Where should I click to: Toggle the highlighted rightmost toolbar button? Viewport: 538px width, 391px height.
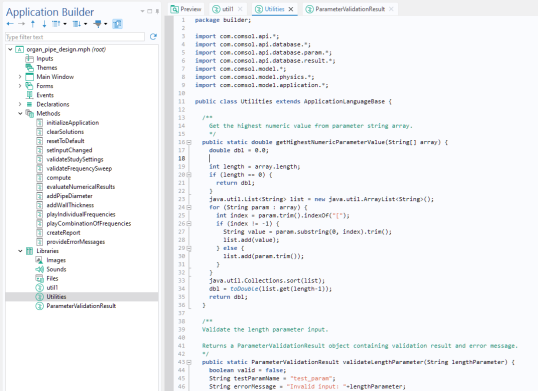coord(117,24)
